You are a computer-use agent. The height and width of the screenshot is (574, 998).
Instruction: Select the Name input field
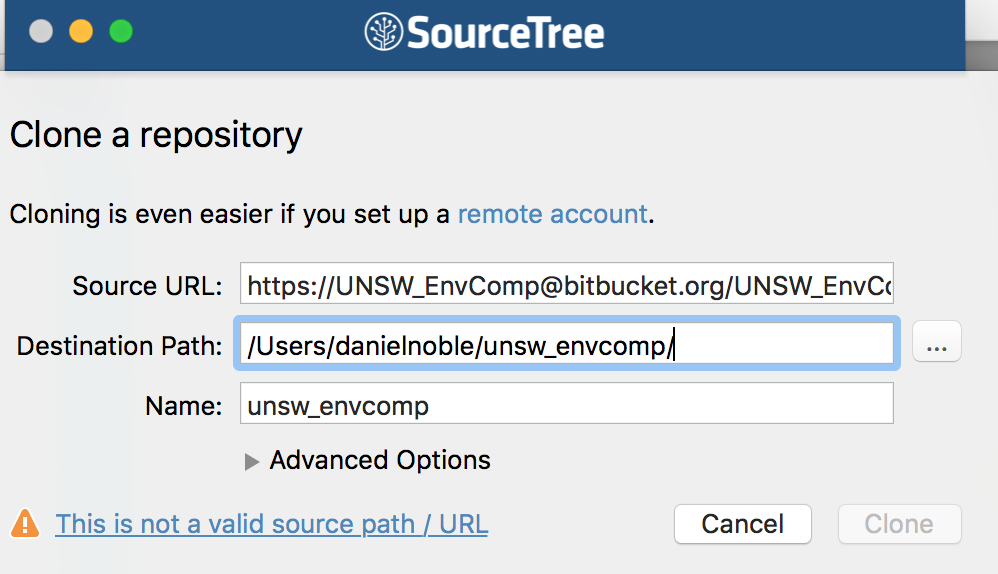(x=566, y=406)
